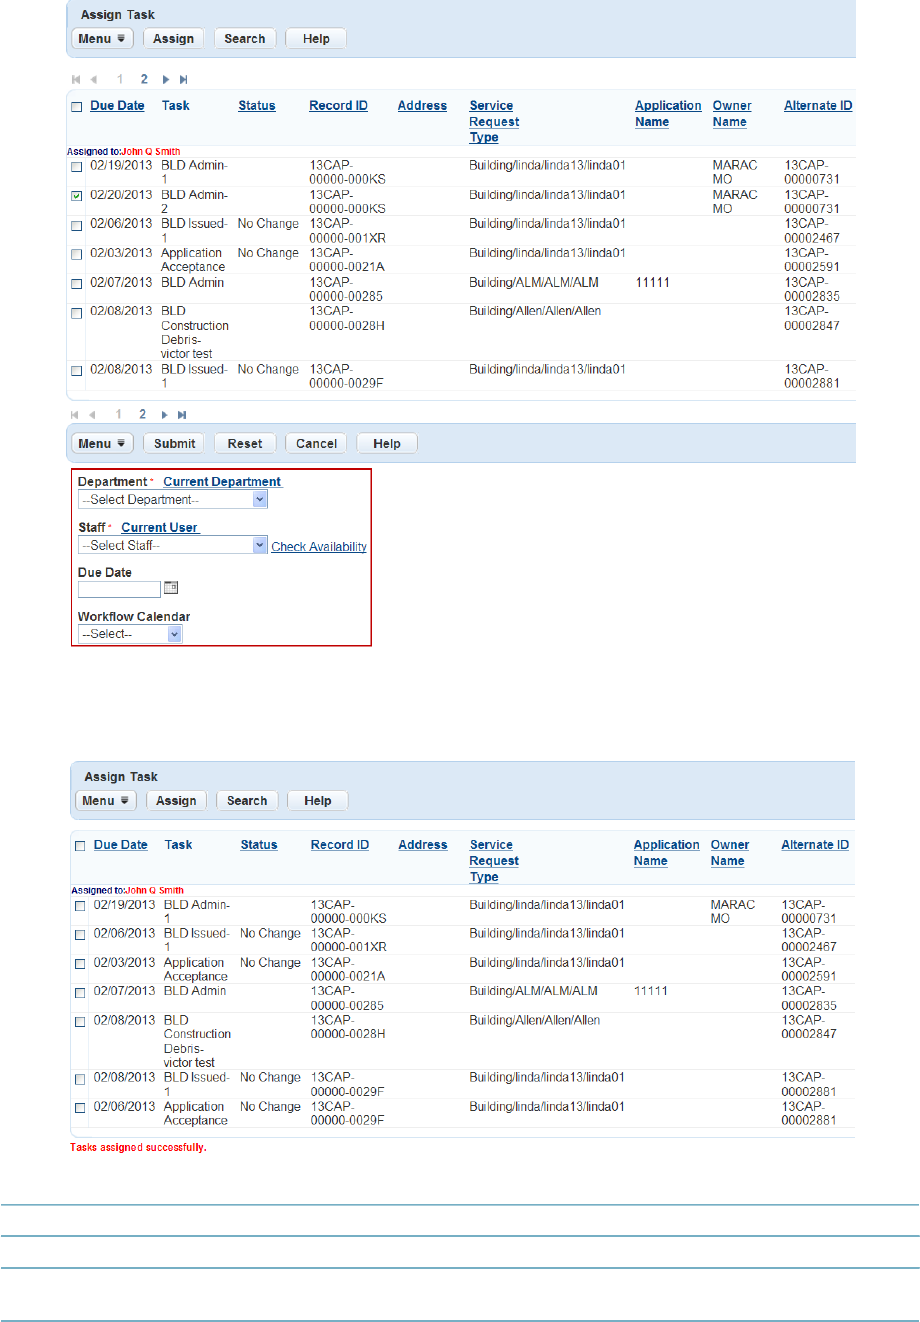The height and width of the screenshot is (1322, 920).
Task: Jump to last page below upper task table
Action: (182, 414)
